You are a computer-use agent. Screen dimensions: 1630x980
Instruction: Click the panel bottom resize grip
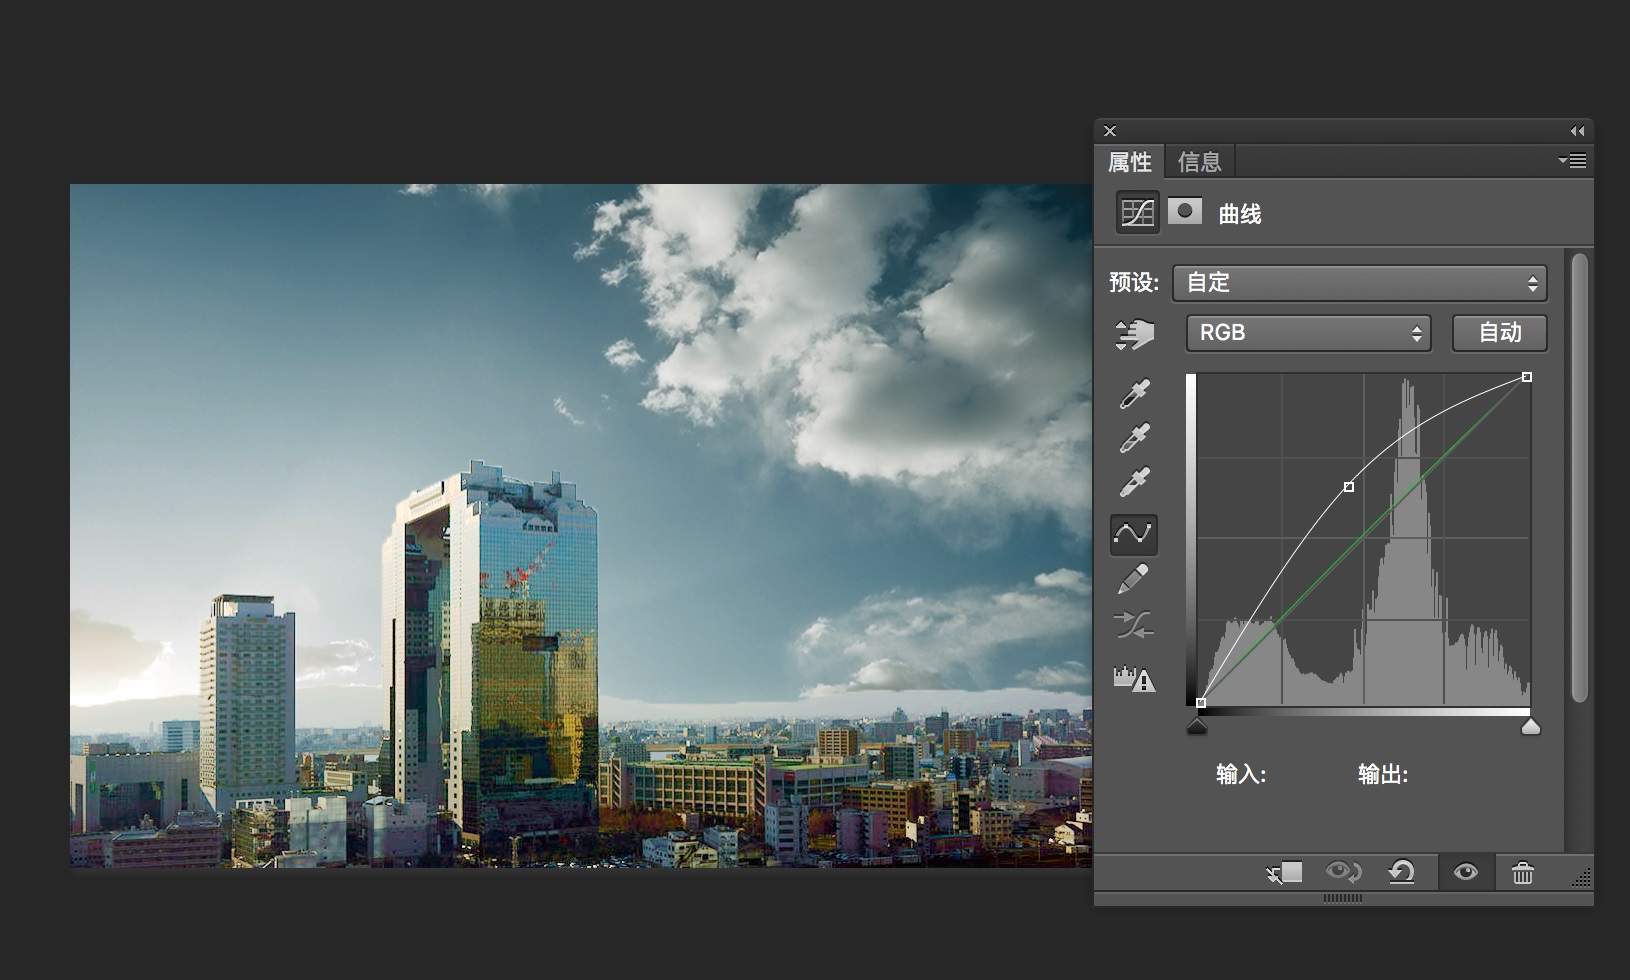pyautogui.click(x=1343, y=898)
